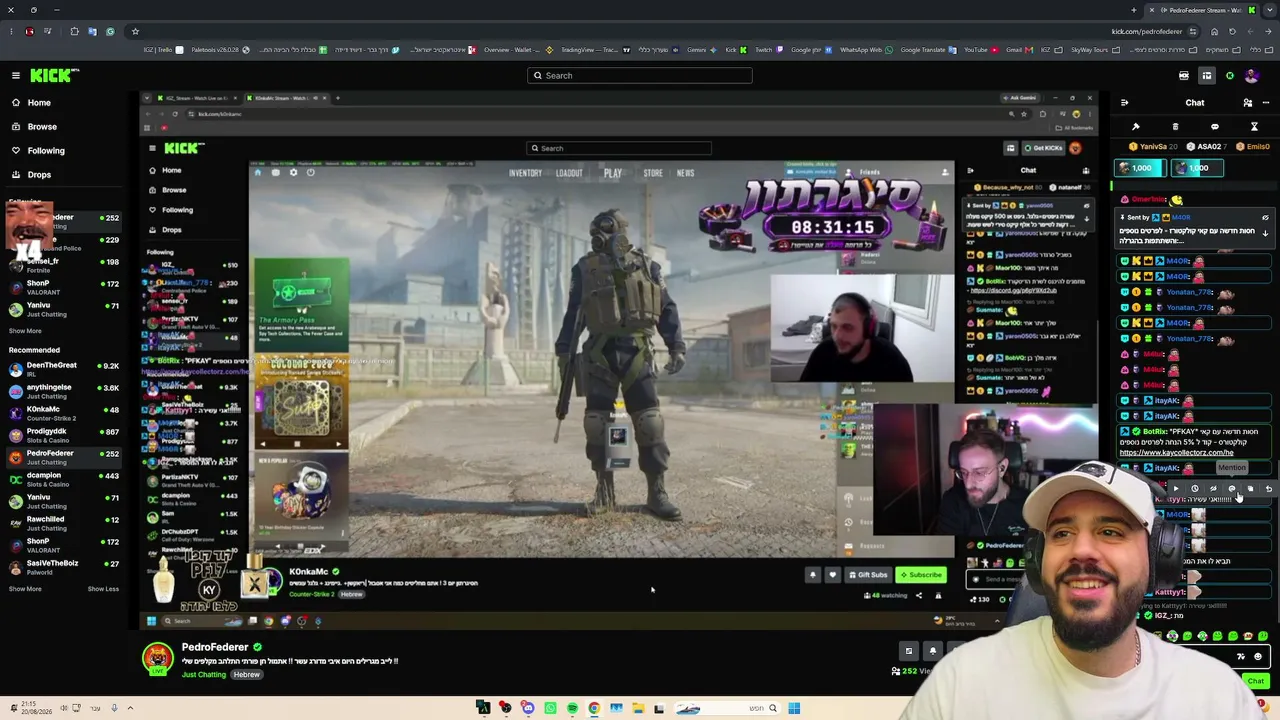Screen dimensions: 1280x720
Task: Open Following in the Kick sidebar
Action: point(46,151)
